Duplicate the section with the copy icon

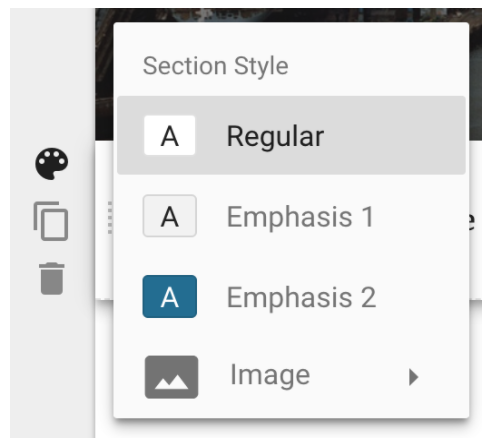[x=51, y=221]
